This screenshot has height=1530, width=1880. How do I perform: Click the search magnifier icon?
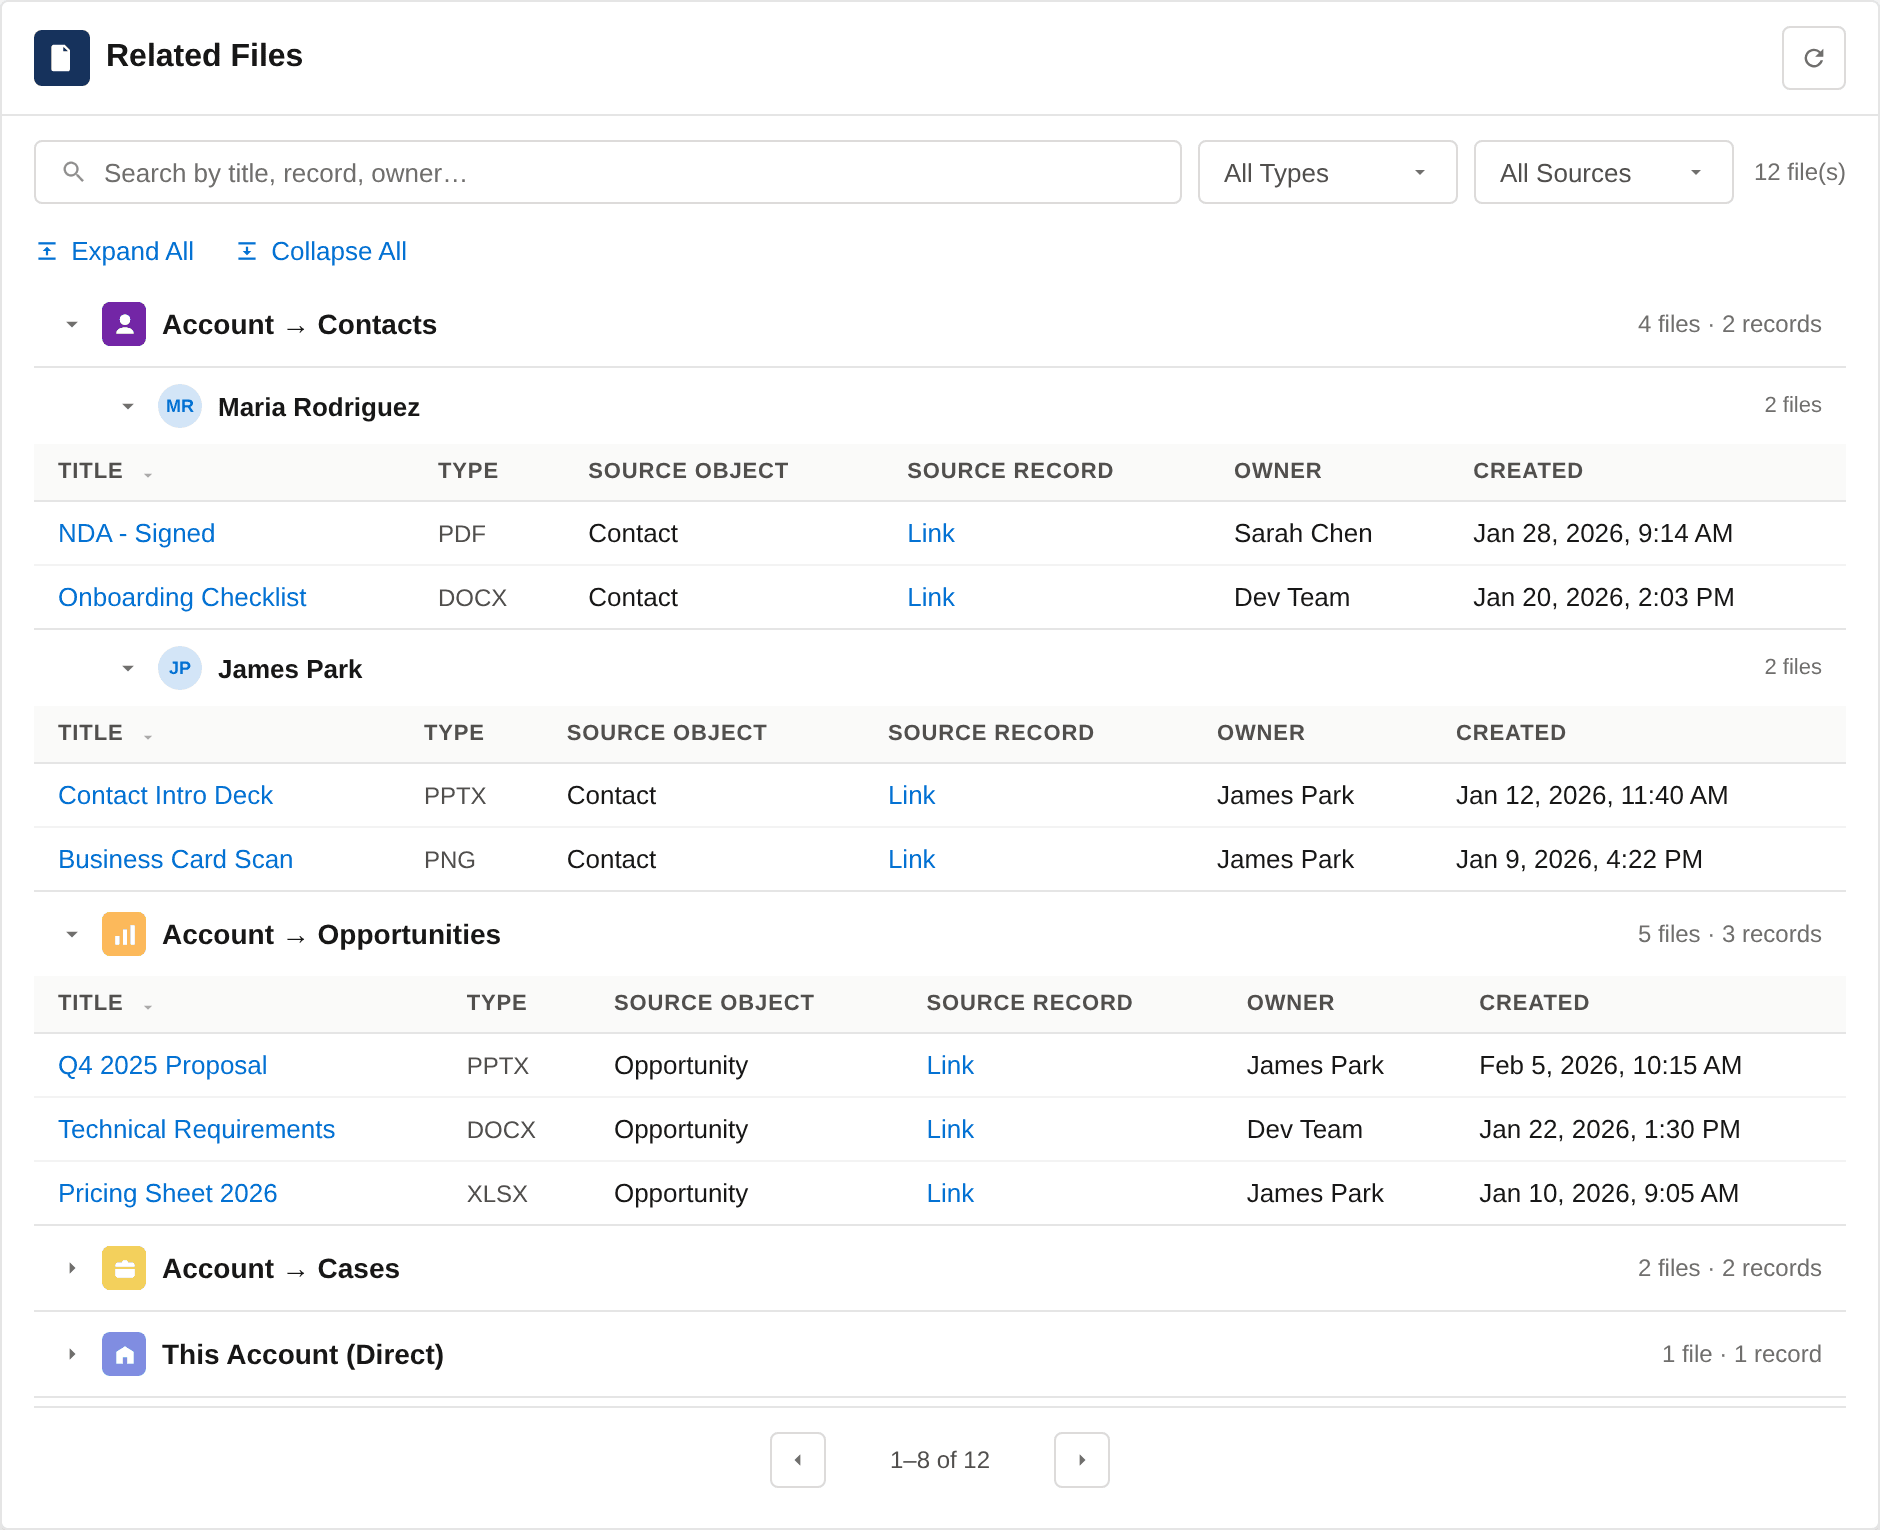tap(73, 172)
